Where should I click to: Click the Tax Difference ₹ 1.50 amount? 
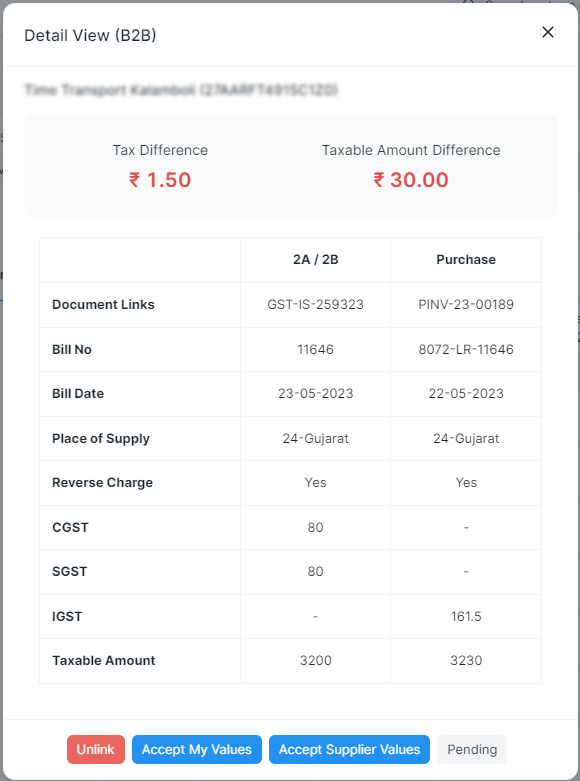160,180
